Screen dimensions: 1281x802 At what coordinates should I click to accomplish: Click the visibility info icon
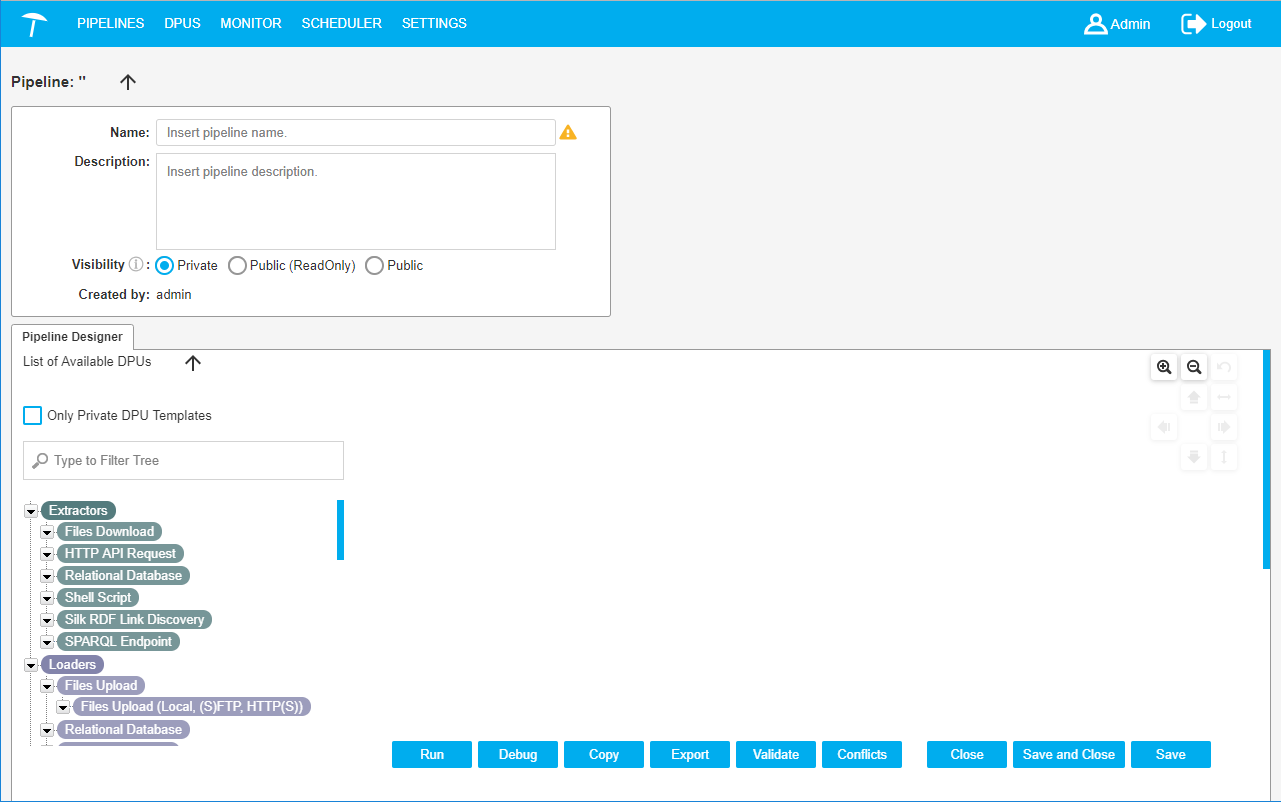click(x=137, y=265)
